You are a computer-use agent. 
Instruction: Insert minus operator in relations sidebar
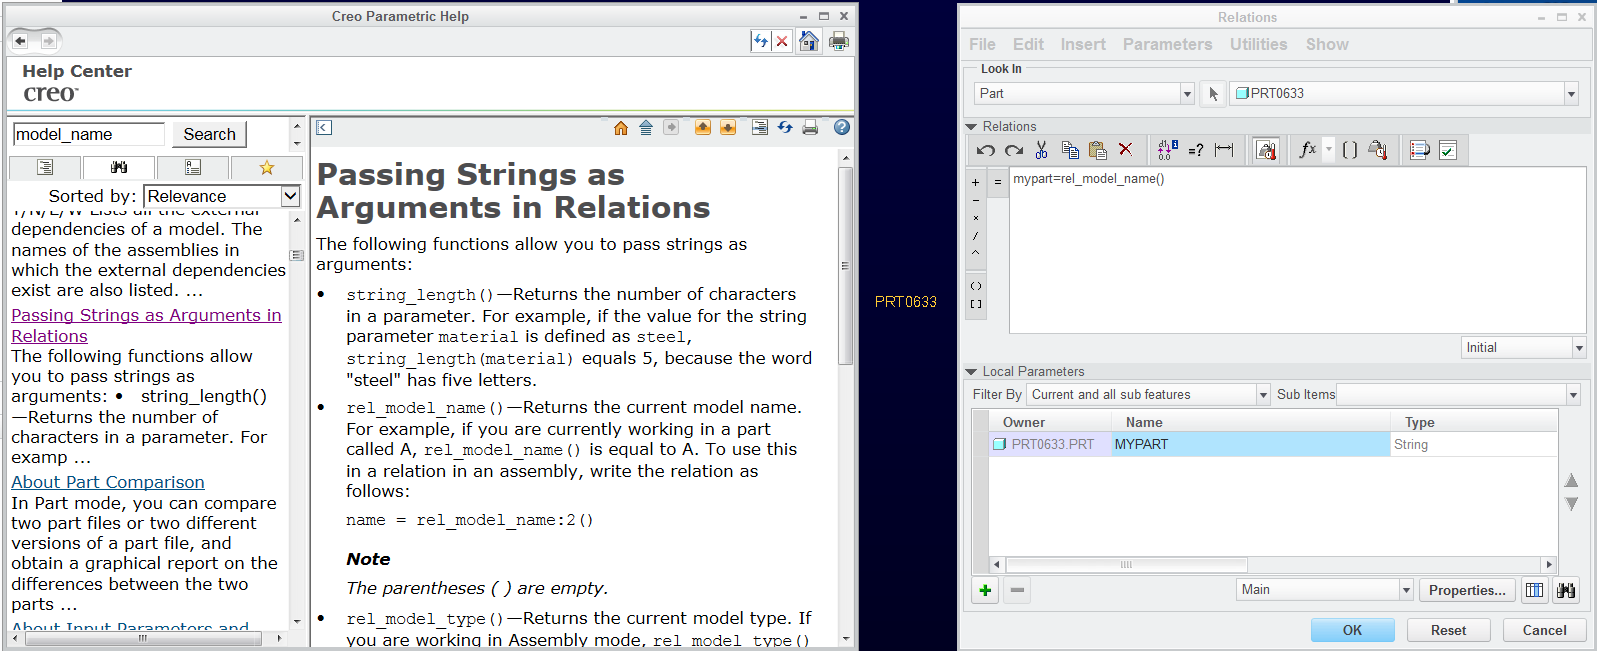click(976, 200)
